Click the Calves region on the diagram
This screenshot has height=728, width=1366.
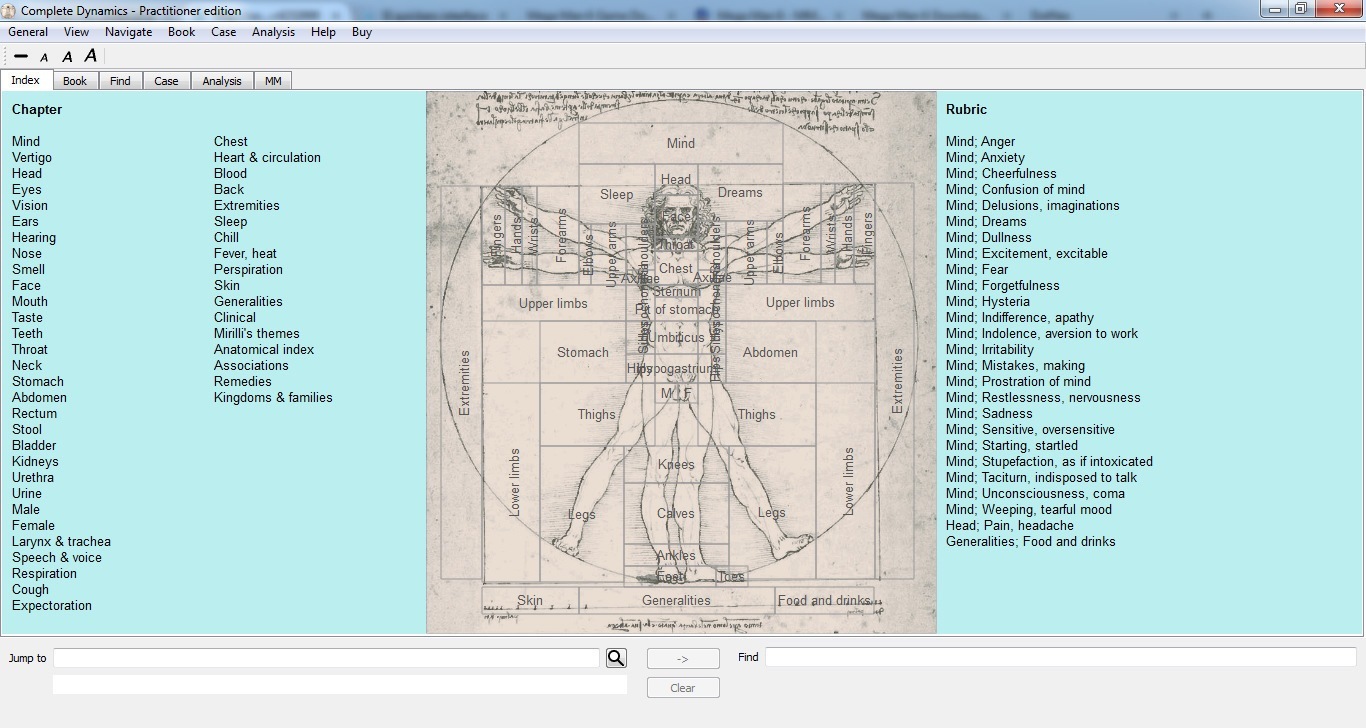click(x=676, y=514)
